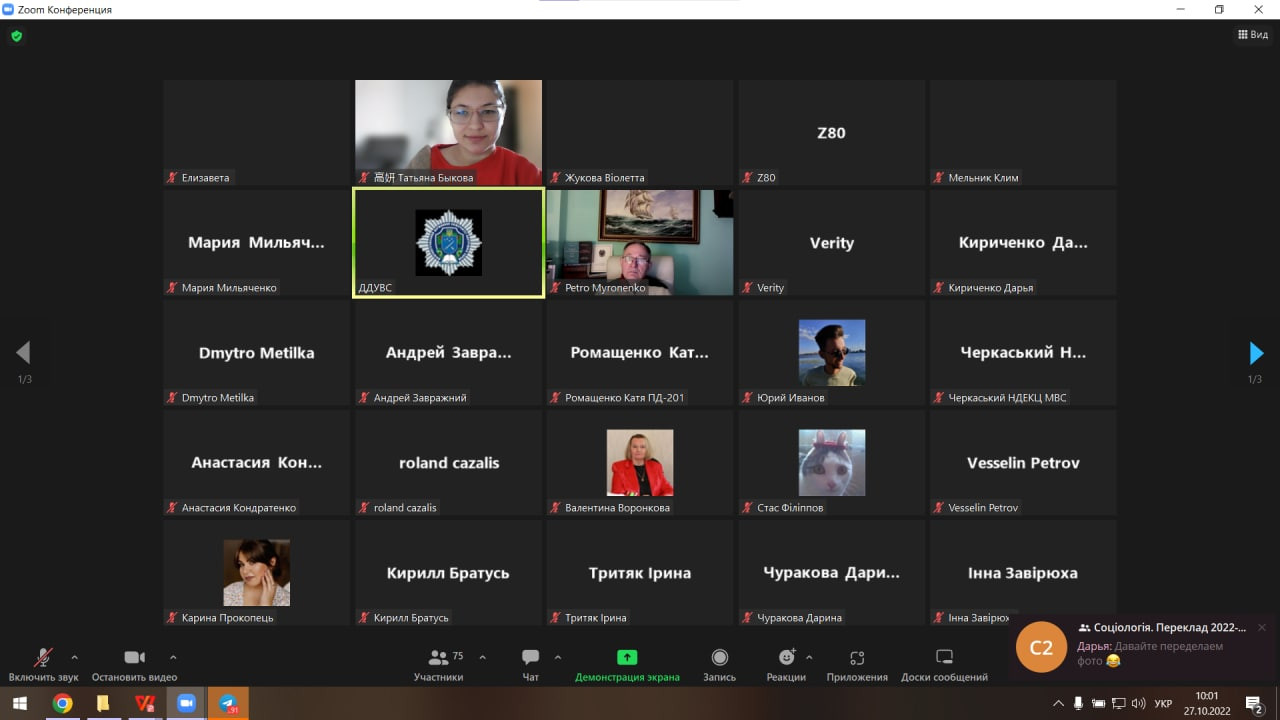1280x720 pixels.
Task: Open video options arrow beside camera
Action: [173, 657]
